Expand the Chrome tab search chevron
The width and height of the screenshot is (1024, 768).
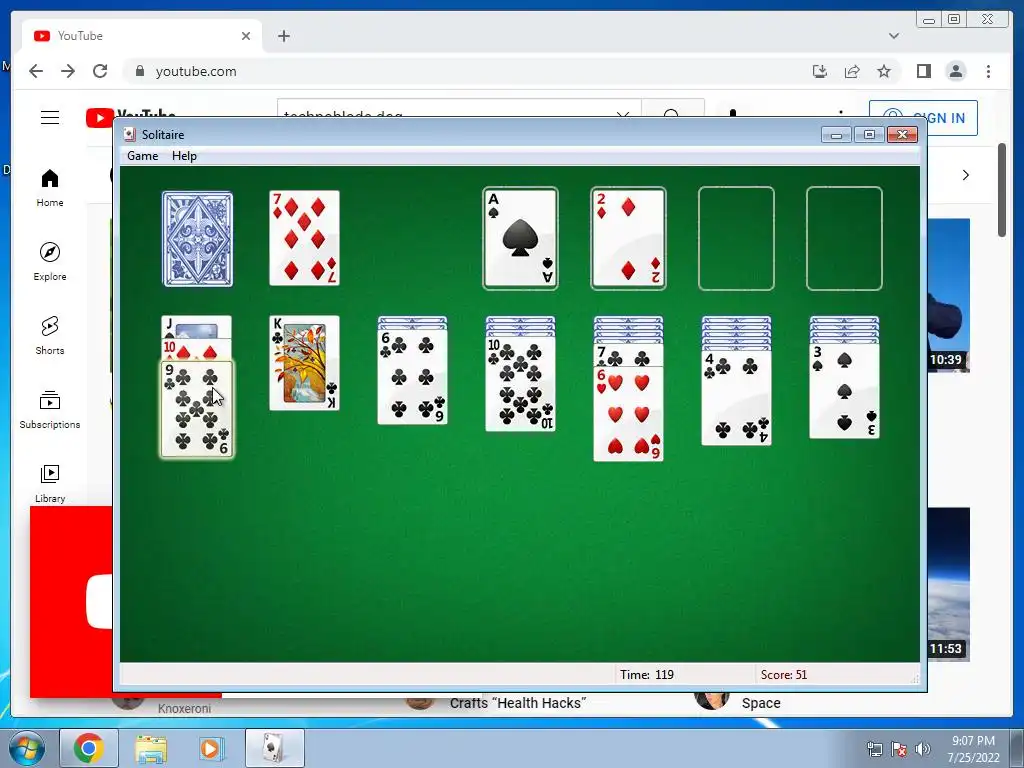(894, 36)
